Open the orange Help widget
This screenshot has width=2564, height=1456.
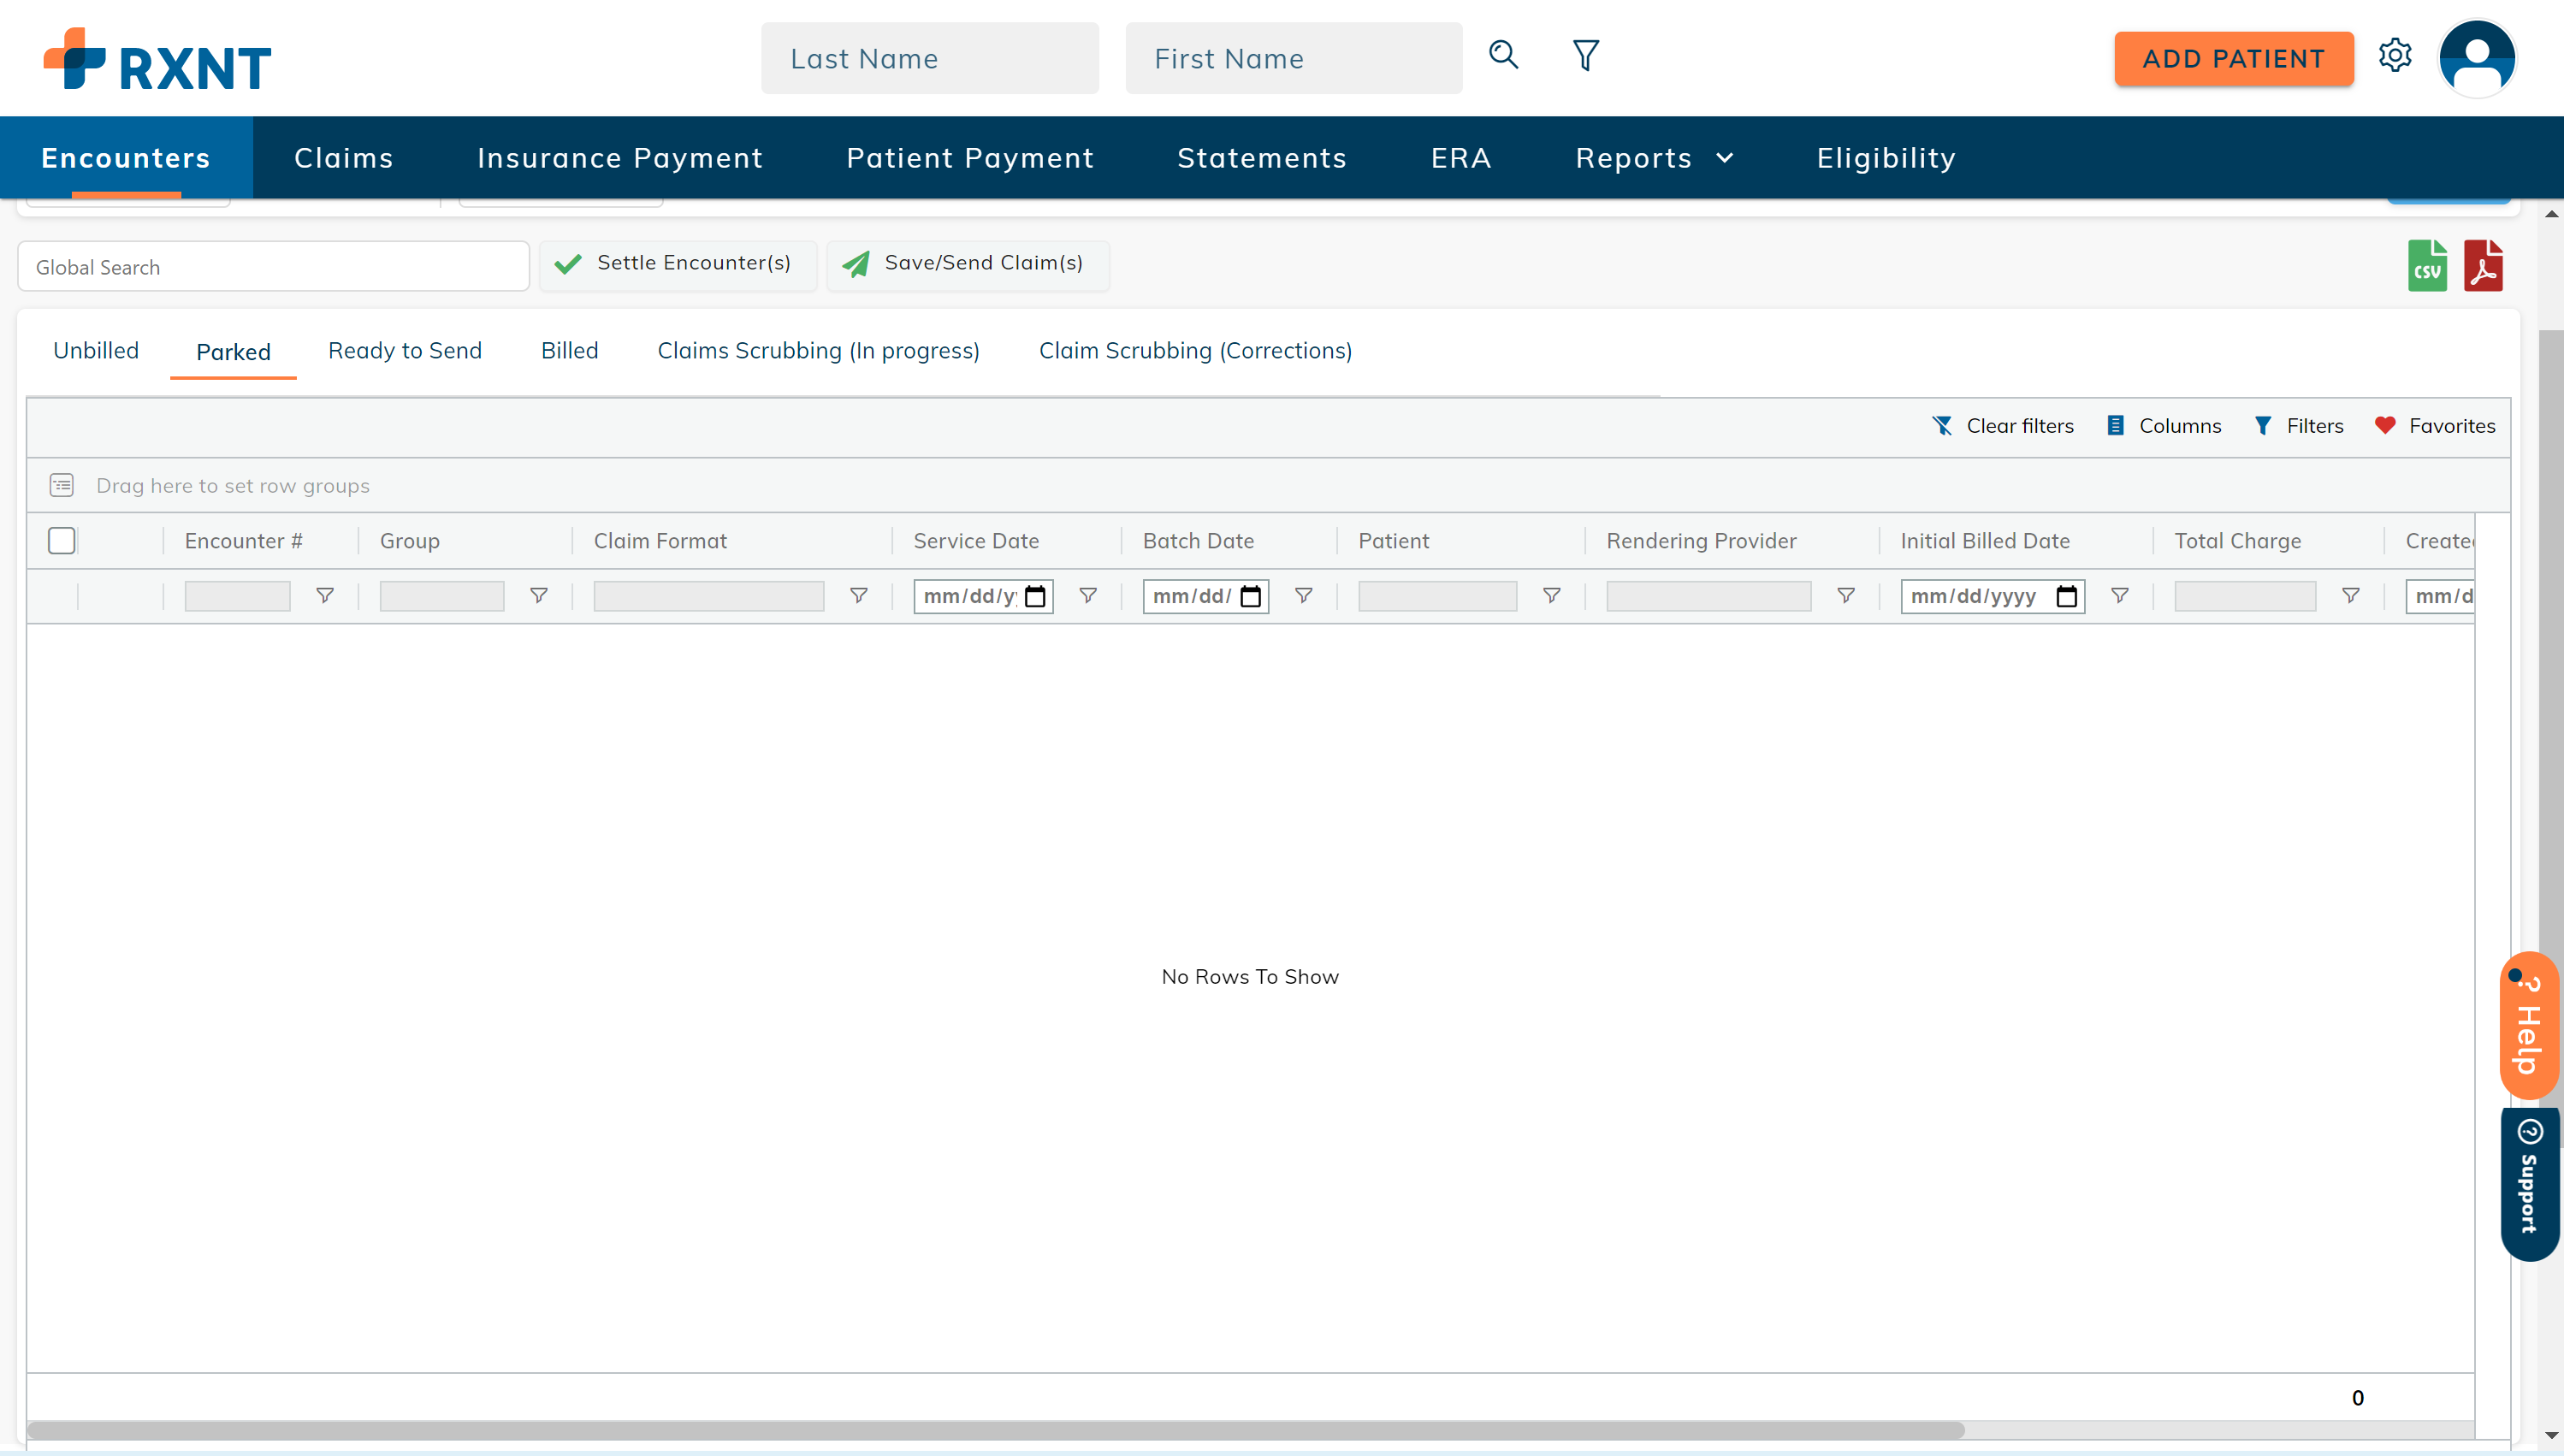pos(2528,1025)
